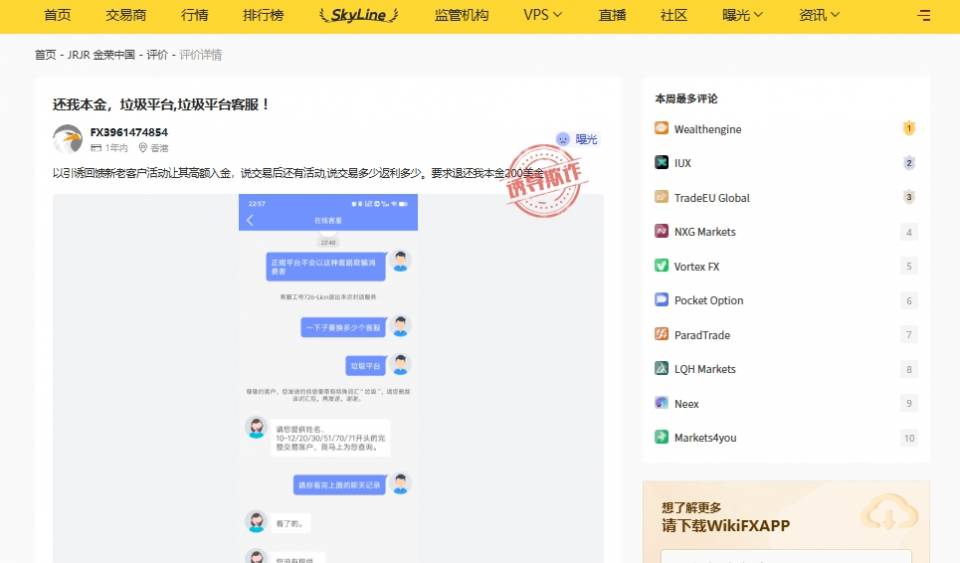960x563 pixels.
Task: Click the SkyLine logo
Action: click(x=359, y=15)
